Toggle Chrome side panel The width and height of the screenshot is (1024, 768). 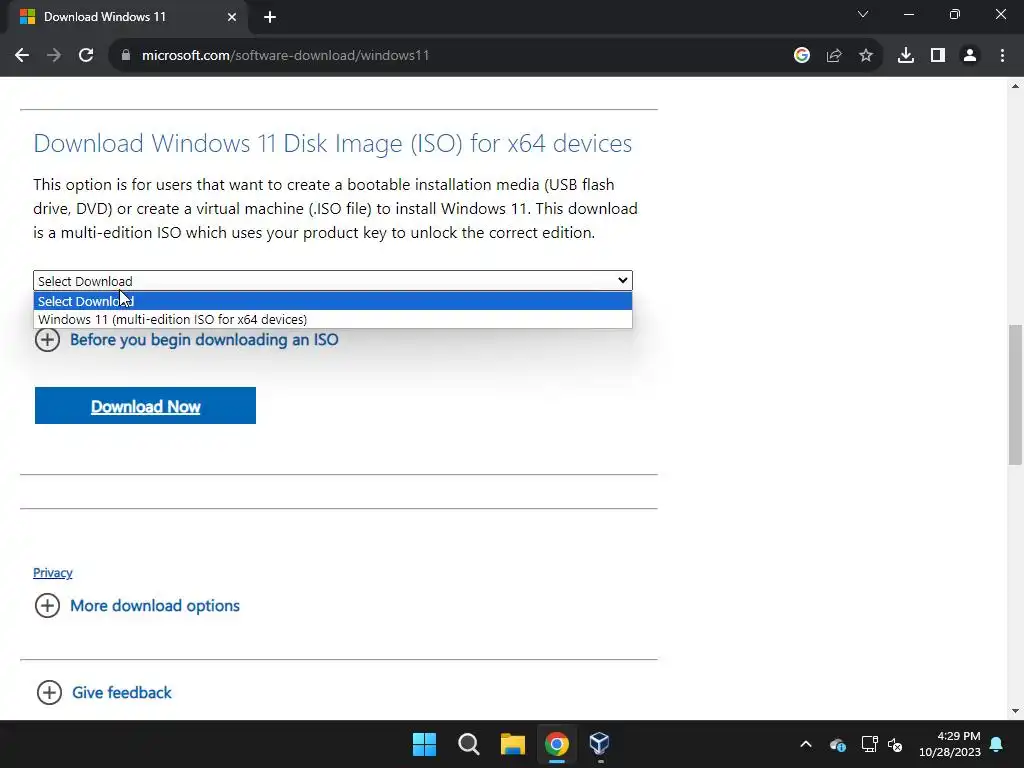tap(938, 56)
